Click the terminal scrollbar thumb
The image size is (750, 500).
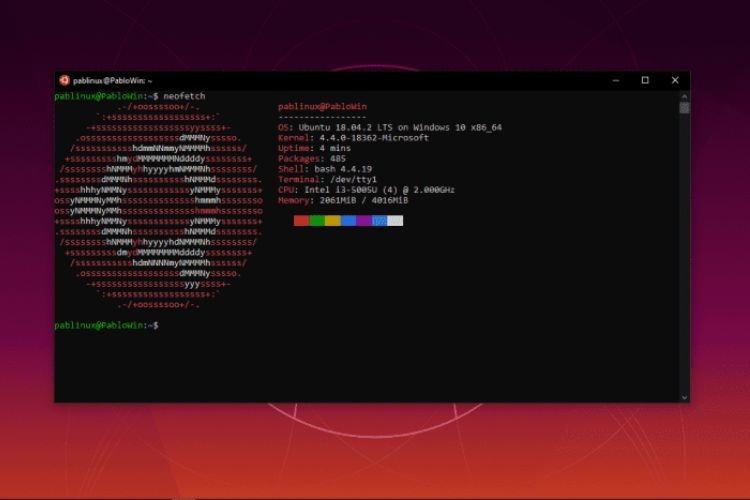click(x=684, y=108)
